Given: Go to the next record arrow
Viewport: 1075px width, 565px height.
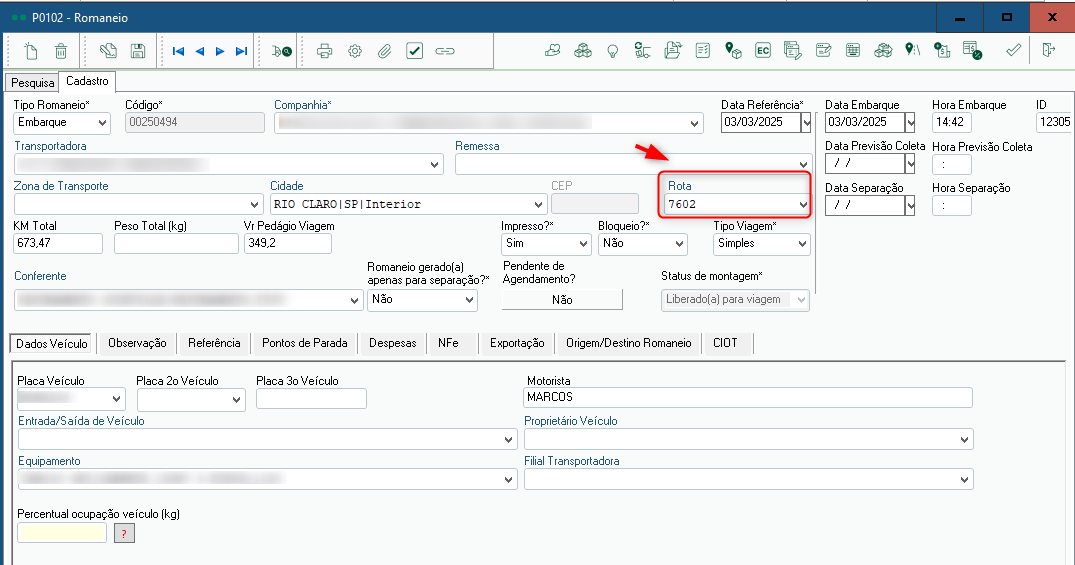Looking at the screenshot, I should [220, 51].
